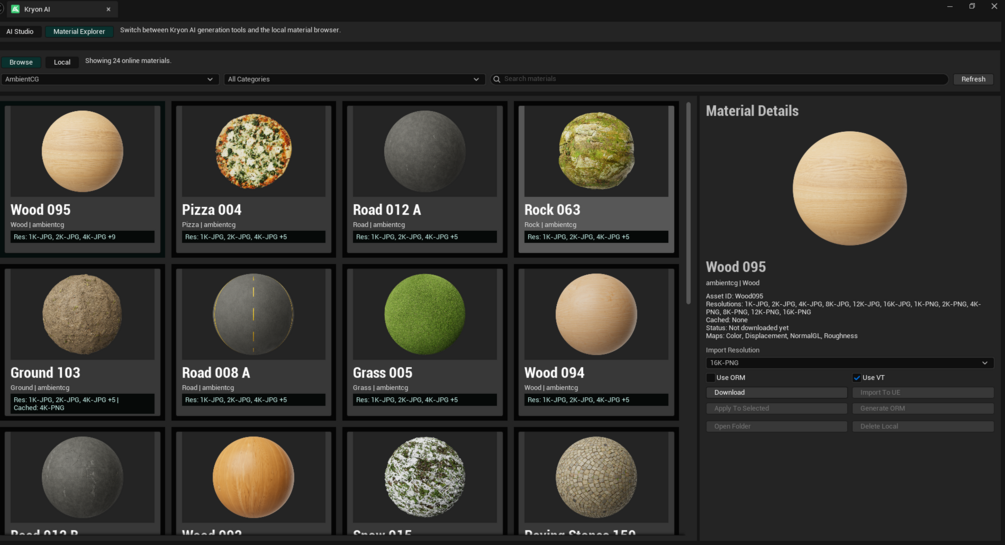
Task: Switch to the Material Explorer tab
Action: [x=79, y=31]
